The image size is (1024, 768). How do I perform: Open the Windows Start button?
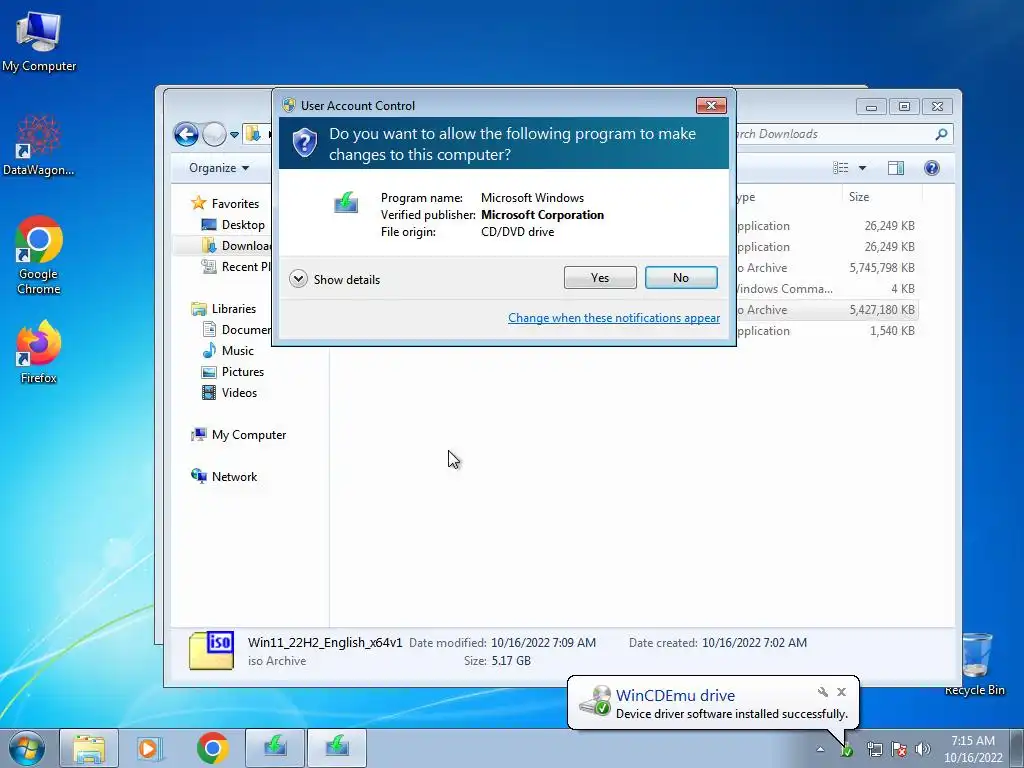tap(27, 748)
